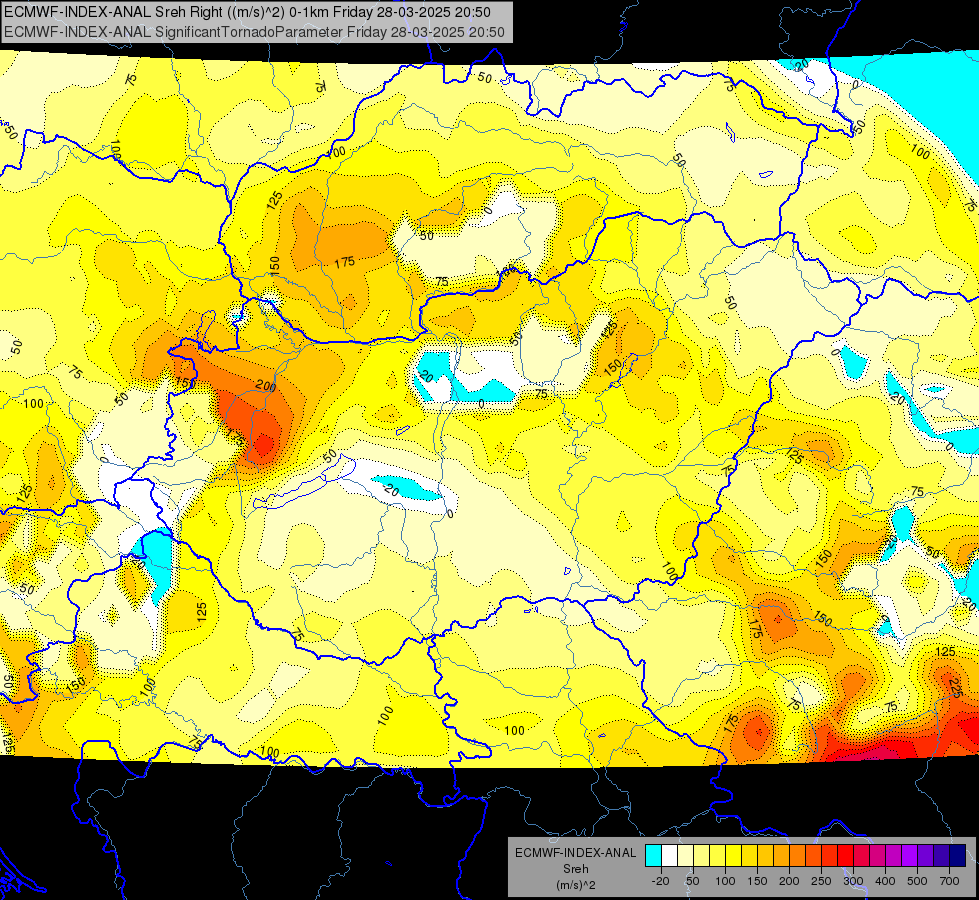
Task: Click the legend scale value 700
Action: [x=949, y=881]
